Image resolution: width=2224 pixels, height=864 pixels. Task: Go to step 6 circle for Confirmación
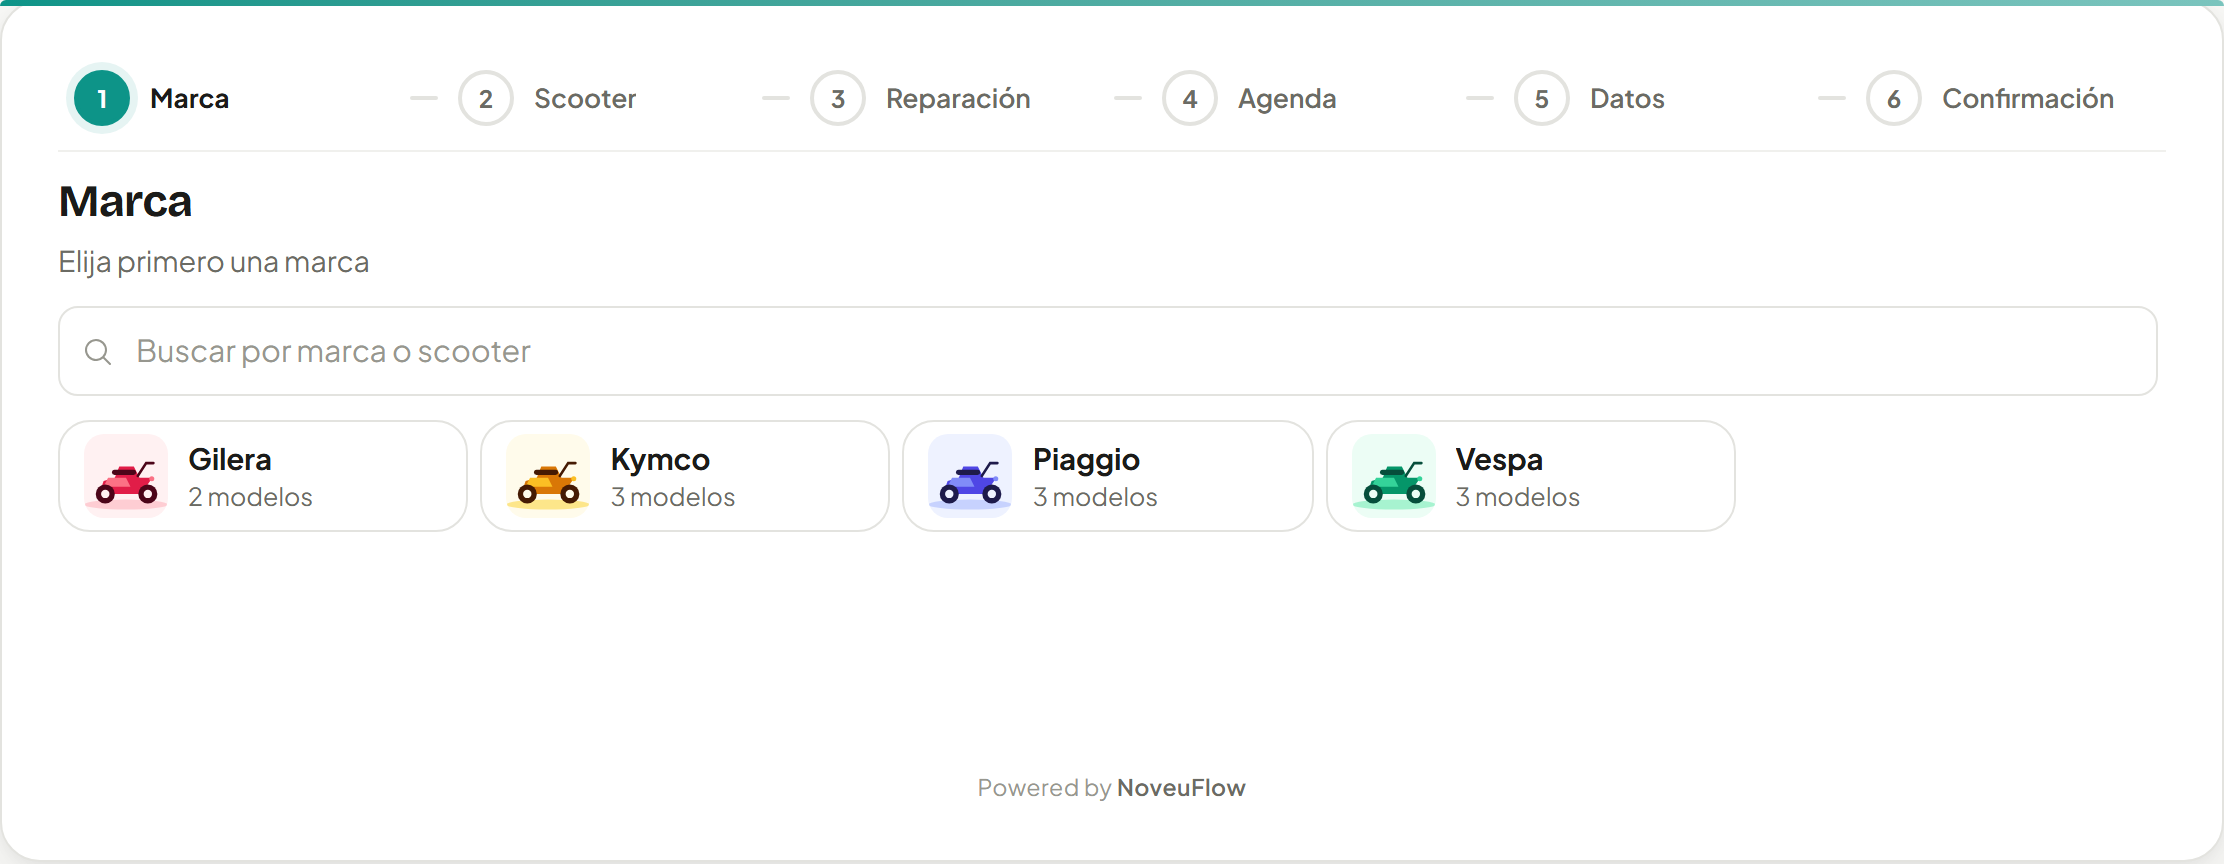1894,99
